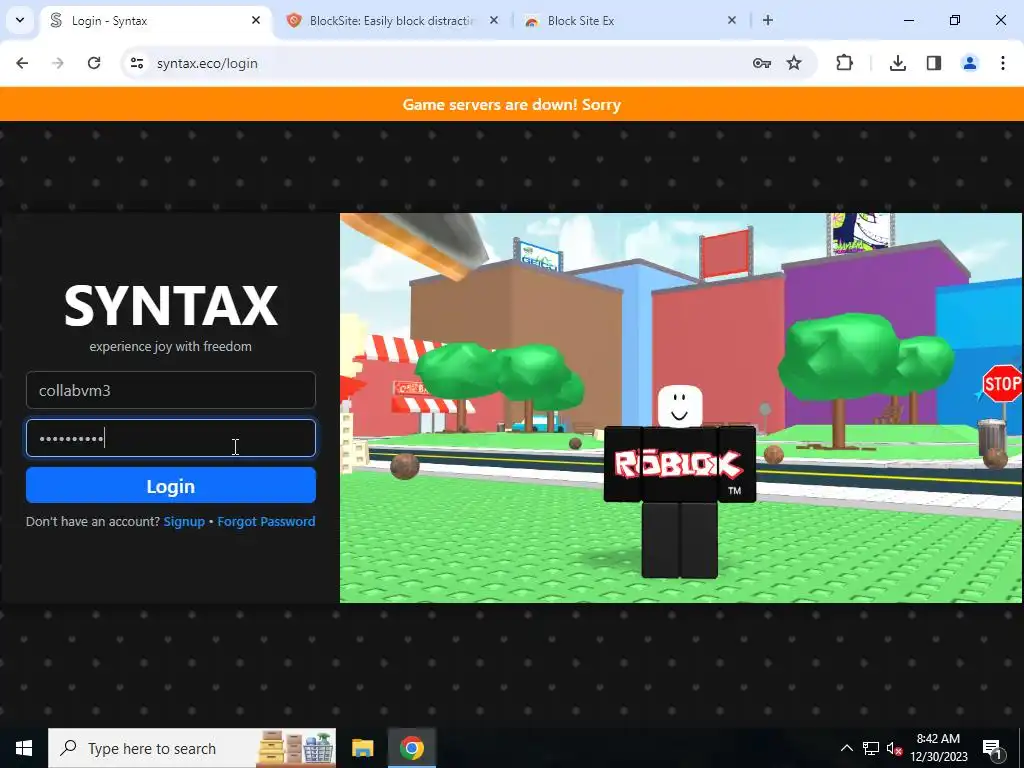Open saved passwords key icon
Image resolution: width=1024 pixels, height=768 pixels.
pyautogui.click(x=761, y=63)
